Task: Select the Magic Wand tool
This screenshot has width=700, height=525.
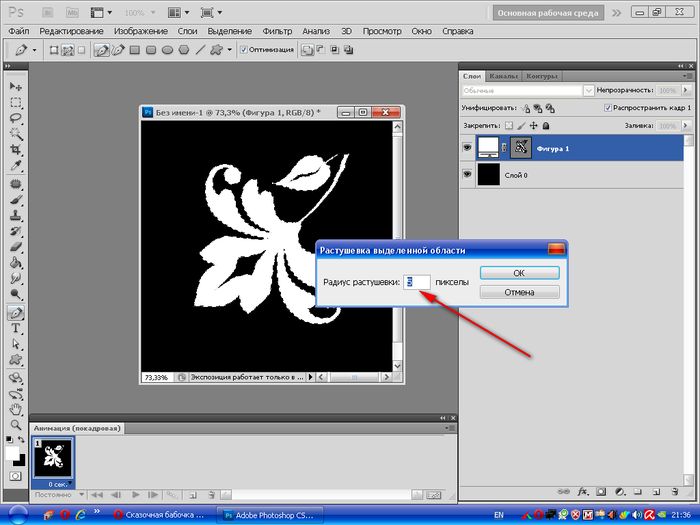Action: [16, 134]
